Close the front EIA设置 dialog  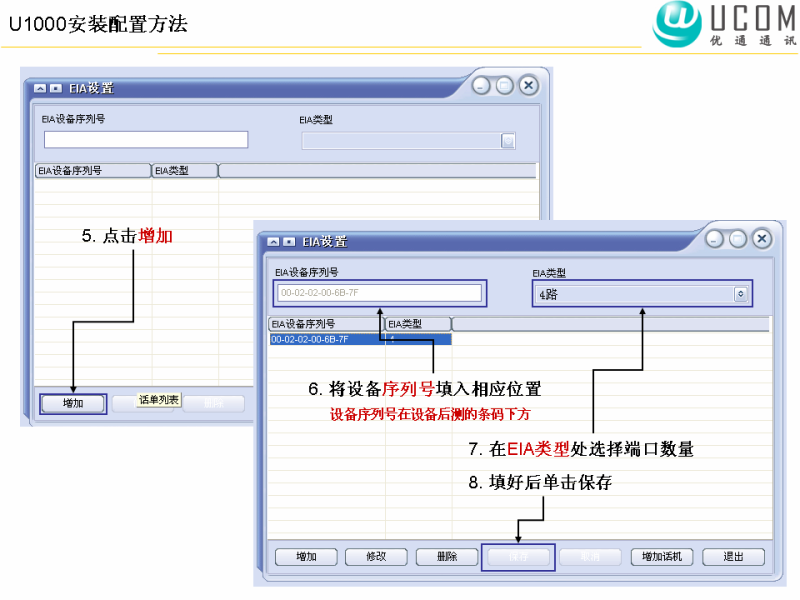(x=762, y=239)
